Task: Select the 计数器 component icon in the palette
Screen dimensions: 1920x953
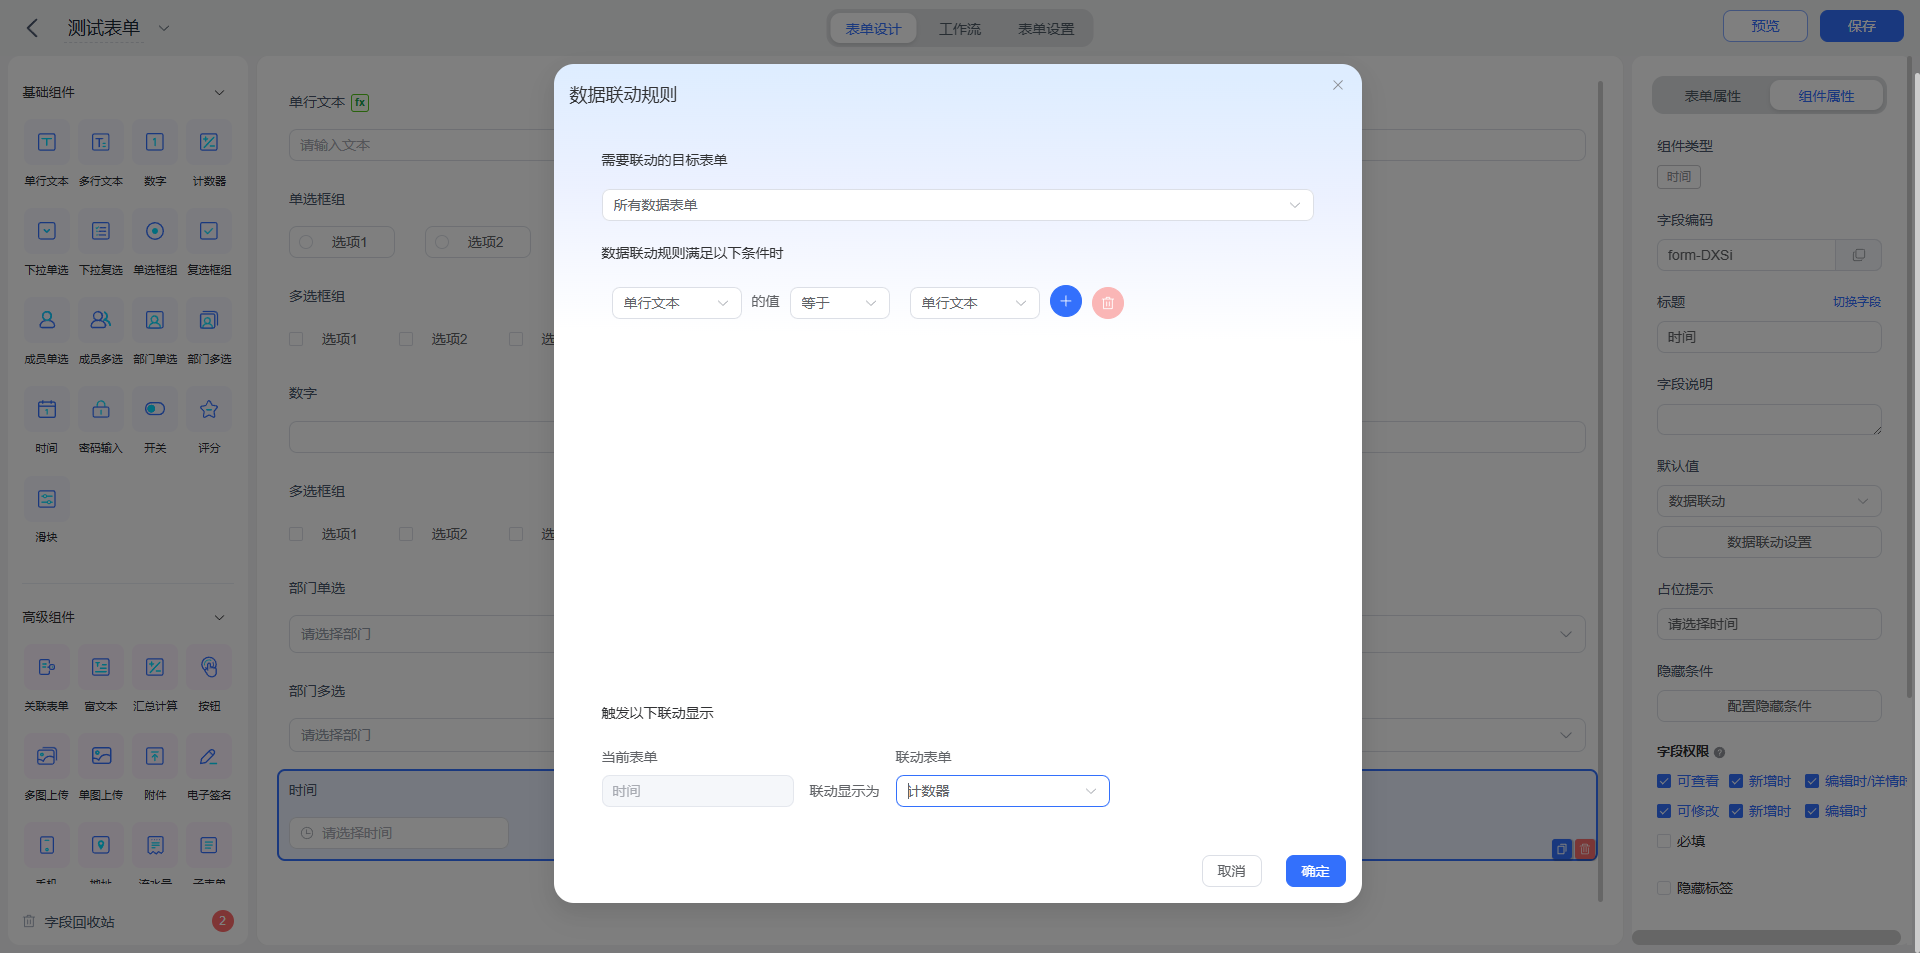Action: pyautogui.click(x=209, y=143)
